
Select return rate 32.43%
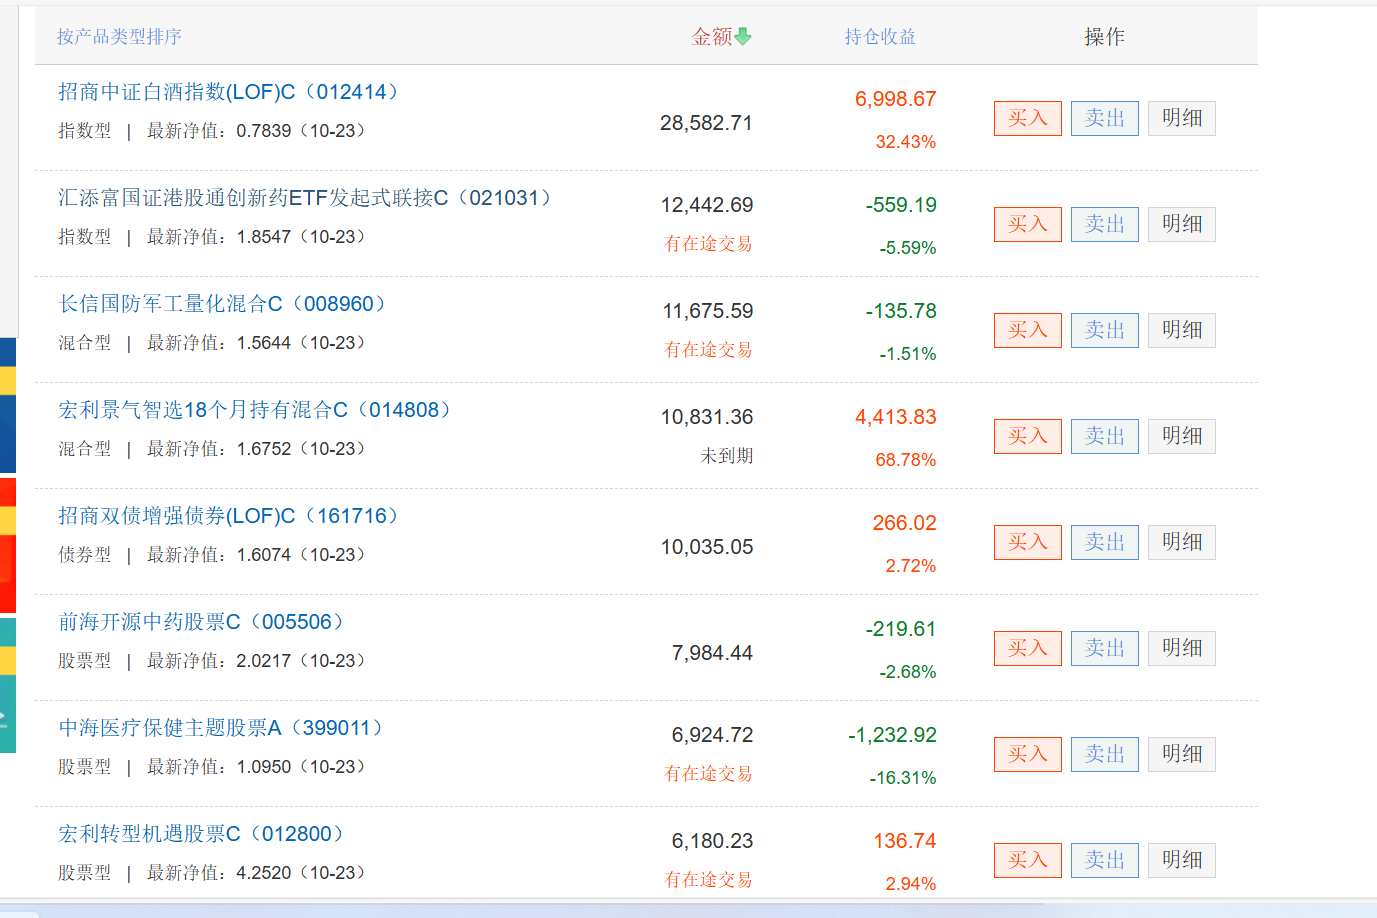[x=906, y=142]
